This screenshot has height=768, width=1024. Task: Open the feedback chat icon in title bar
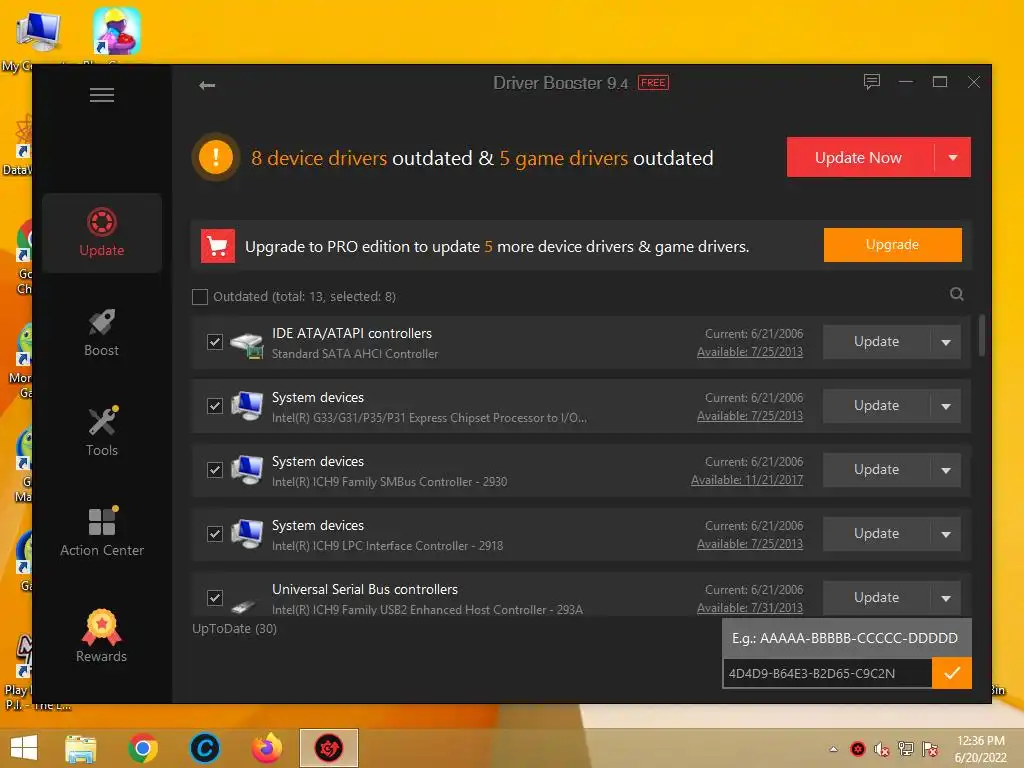point(871,82)
